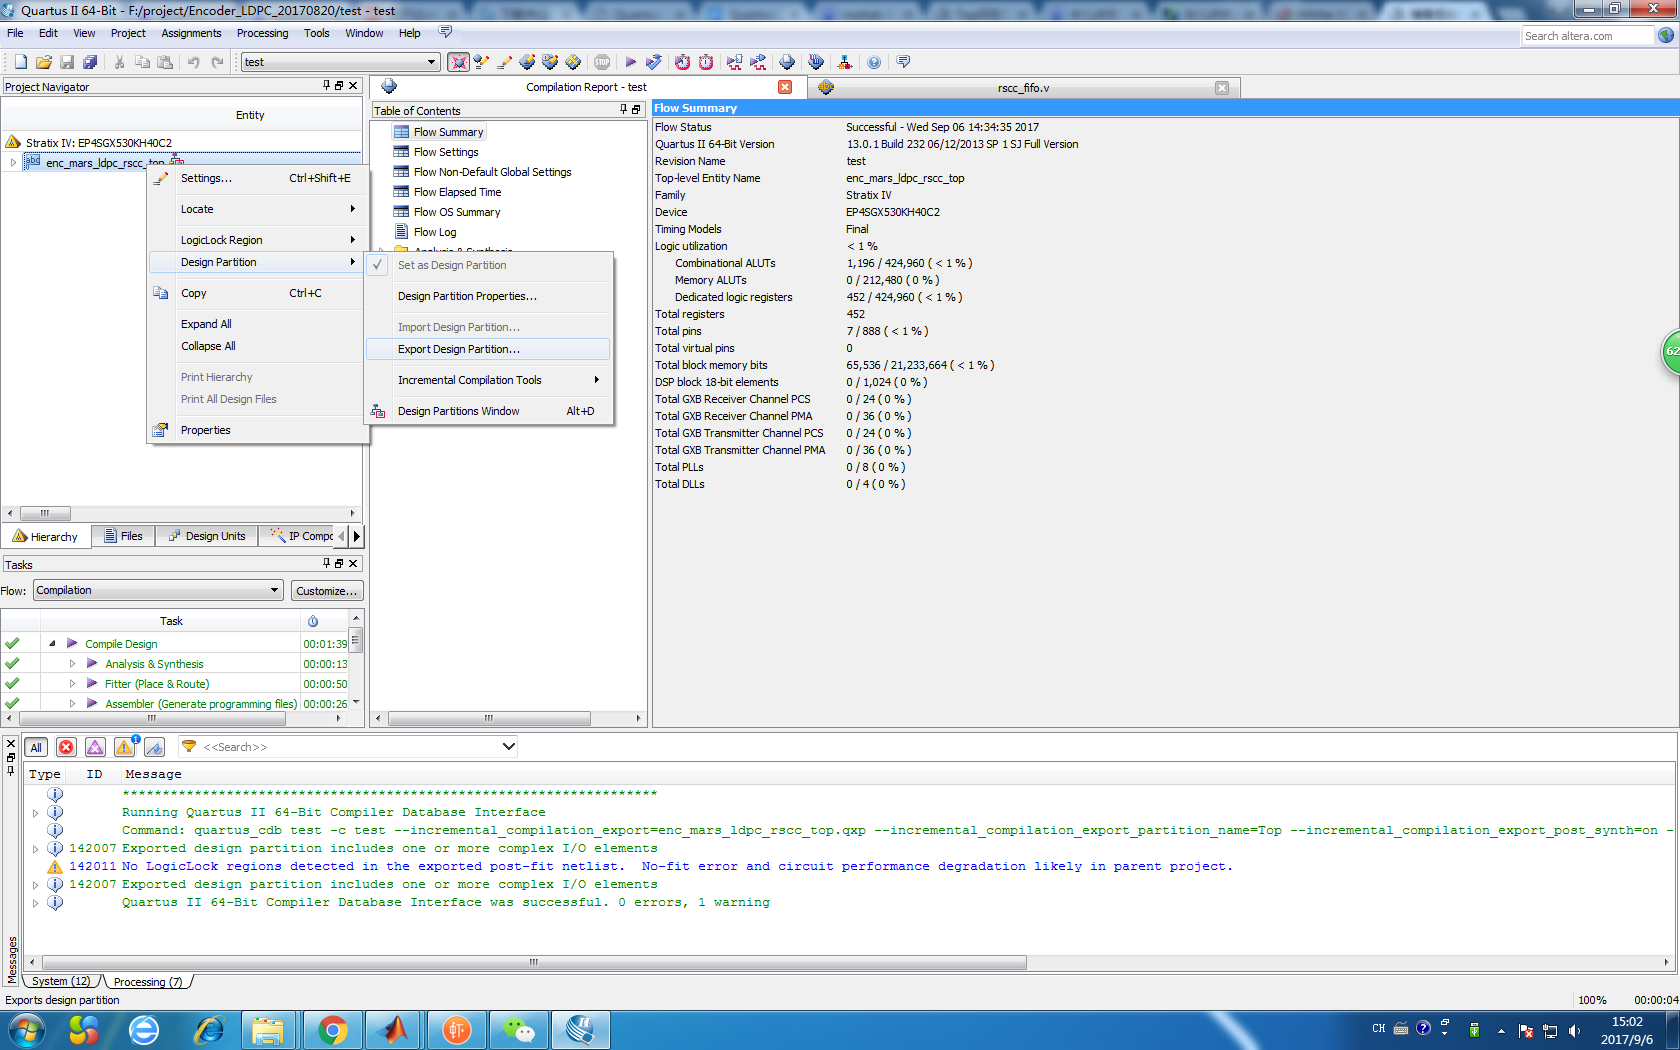Click the Stop Processing toolbar icon
This screenshot has width=1680, height=1050.
(x=602, y=62)
